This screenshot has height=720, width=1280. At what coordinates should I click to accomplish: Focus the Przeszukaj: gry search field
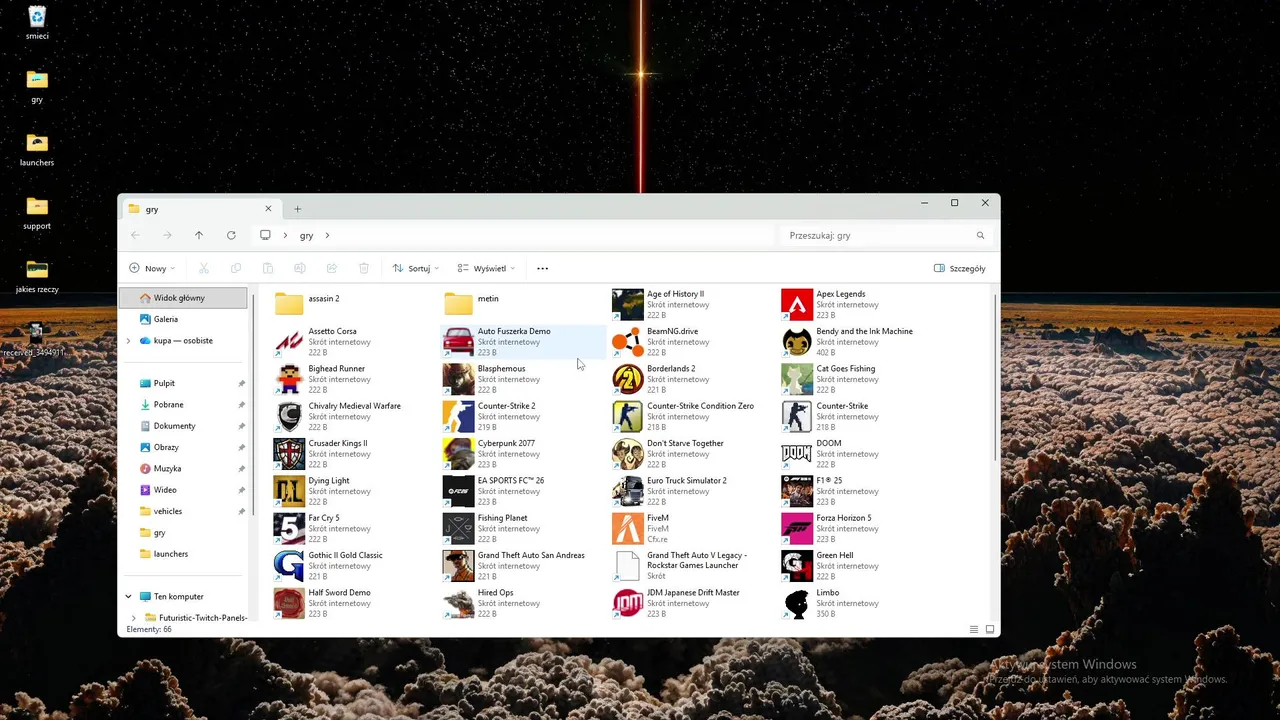886,236
